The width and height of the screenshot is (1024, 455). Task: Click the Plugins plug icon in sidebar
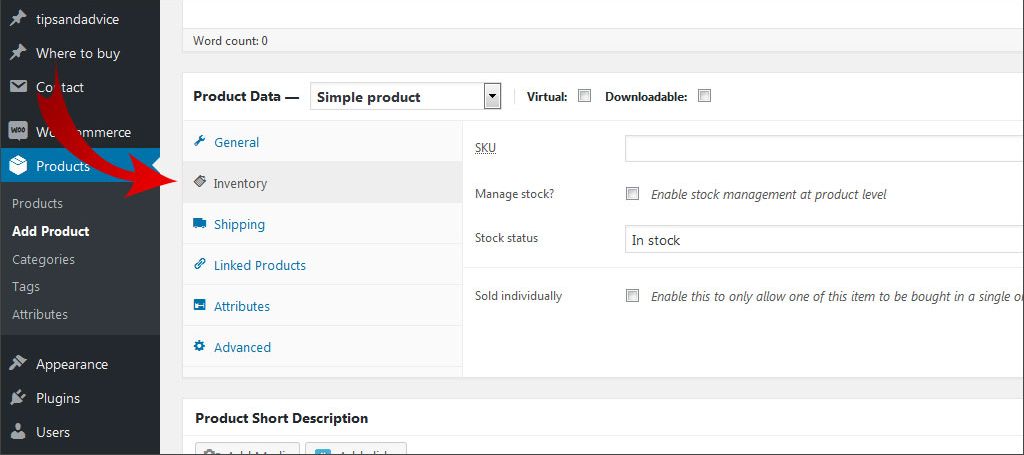click(18, 398)
